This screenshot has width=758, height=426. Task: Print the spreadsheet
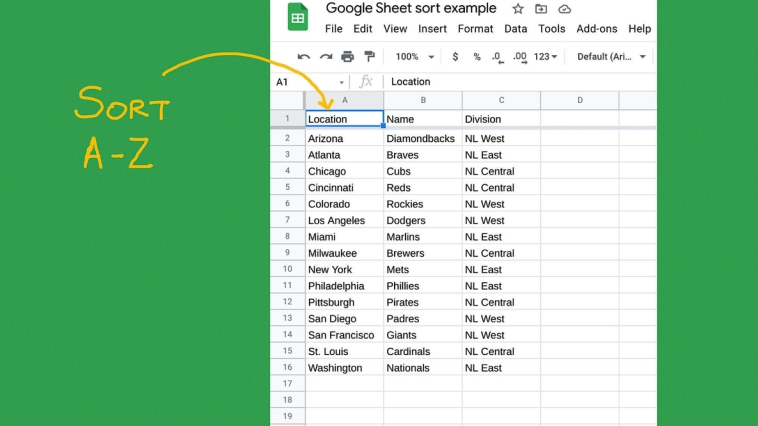click(347, 57)
